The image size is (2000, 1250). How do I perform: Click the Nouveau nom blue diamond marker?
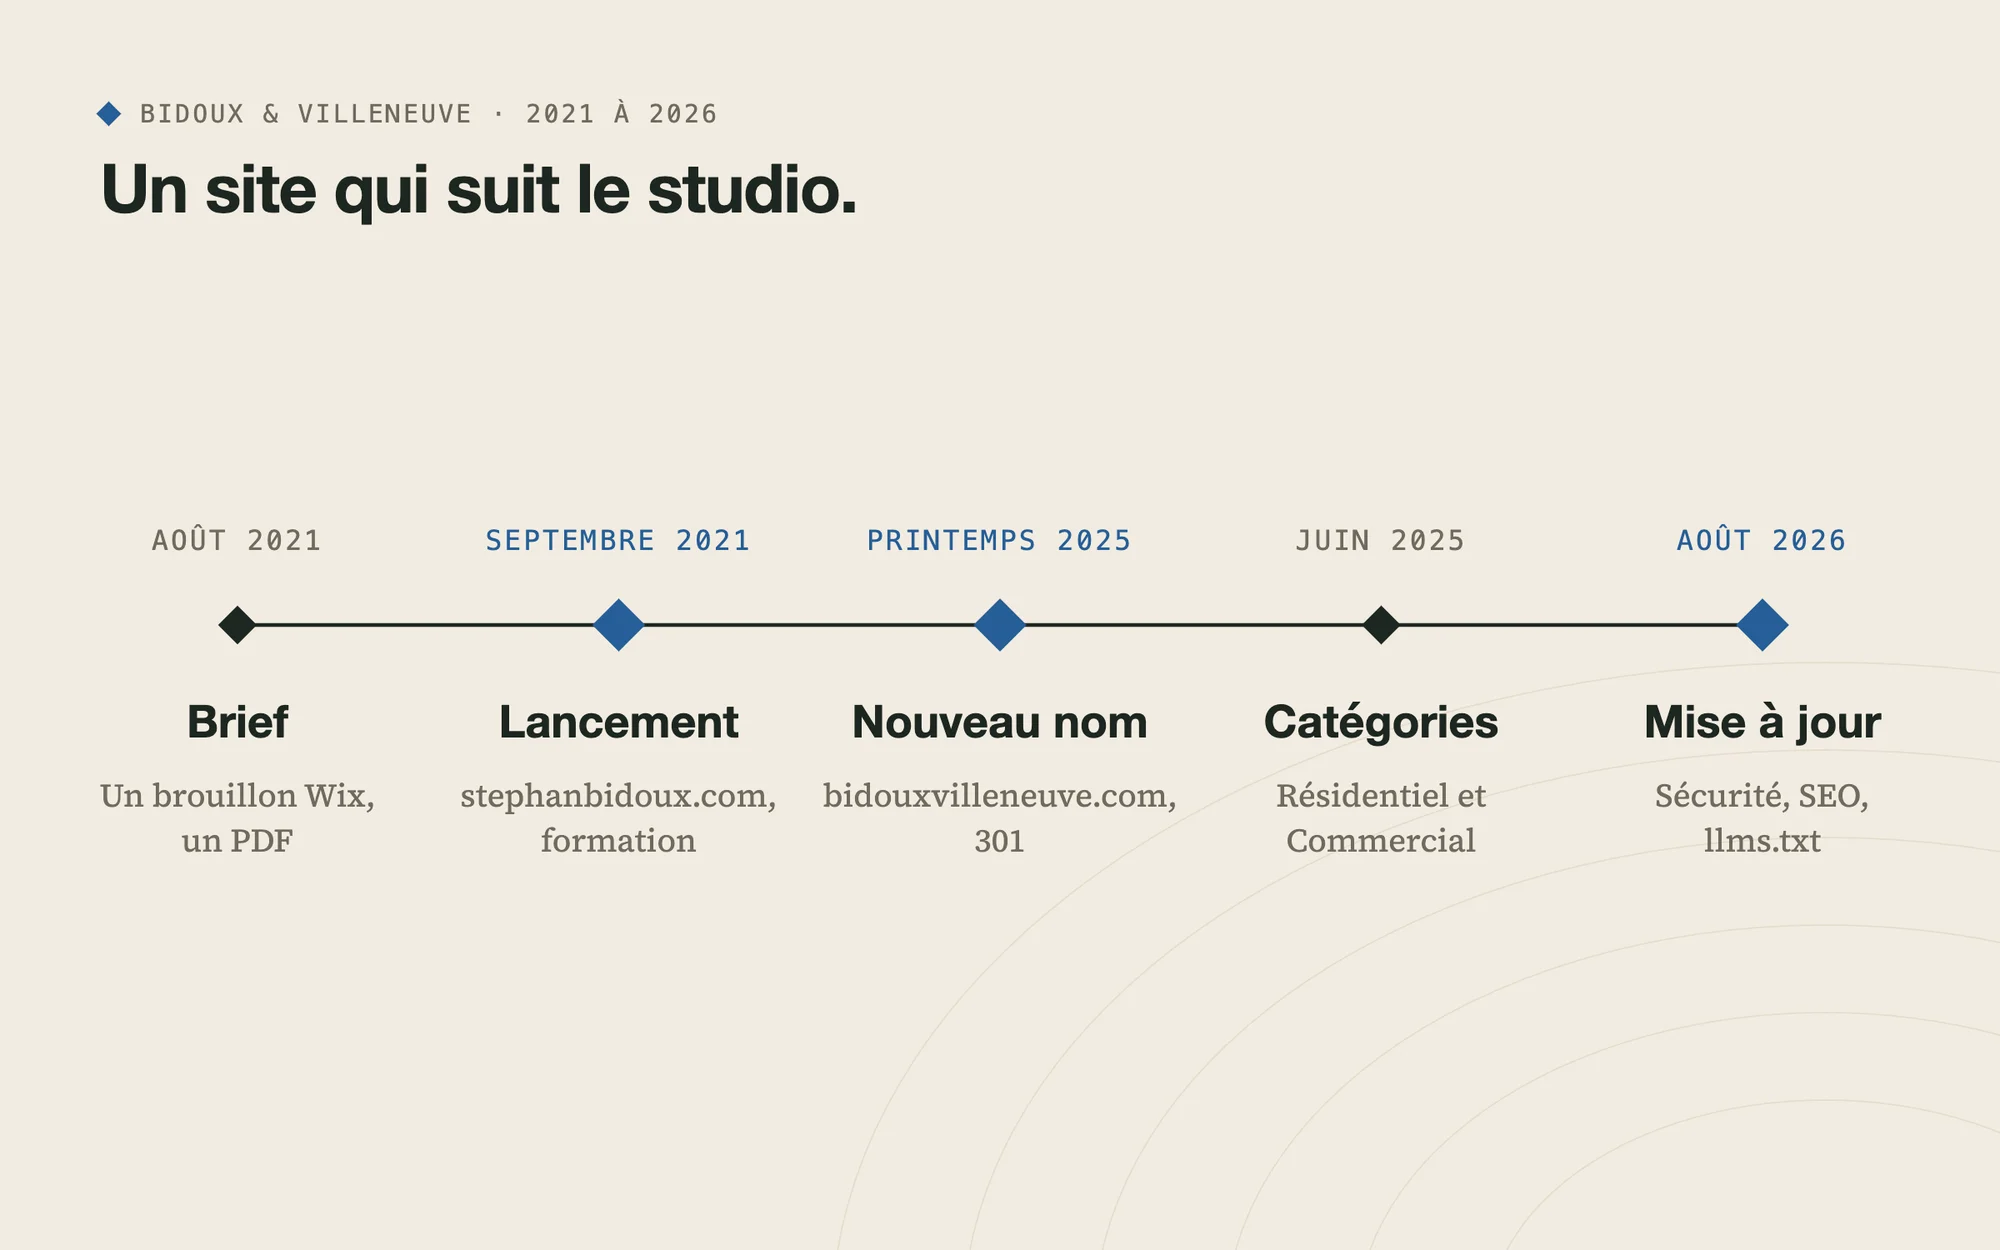(x=1000, y=625)
